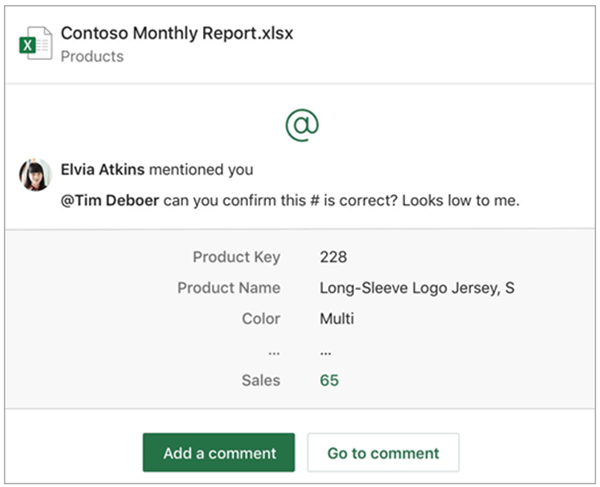Click Elvia Atkins' profile avatar
Screen dimensions: 600x487
[x=35, y=174]
